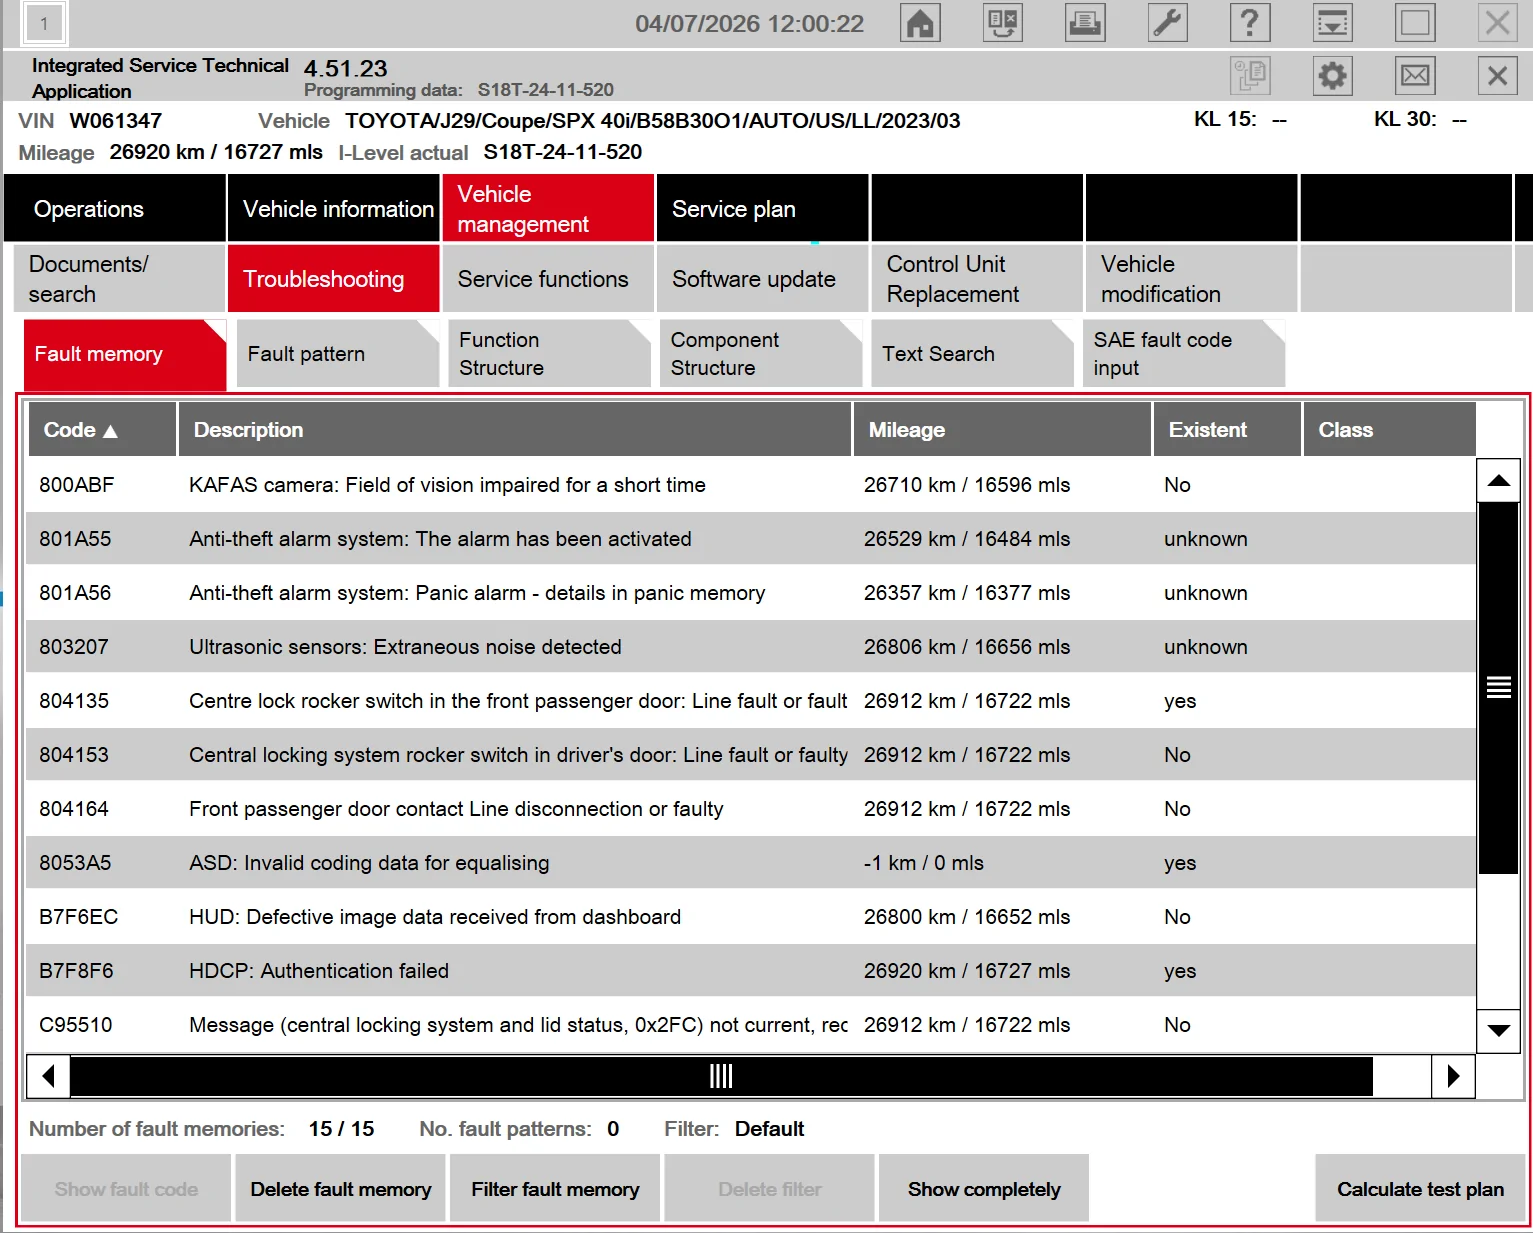Select fault row 804135 centre lock rocker switch
Screen dimensions: 1533x1233
(x=751, y=701)
